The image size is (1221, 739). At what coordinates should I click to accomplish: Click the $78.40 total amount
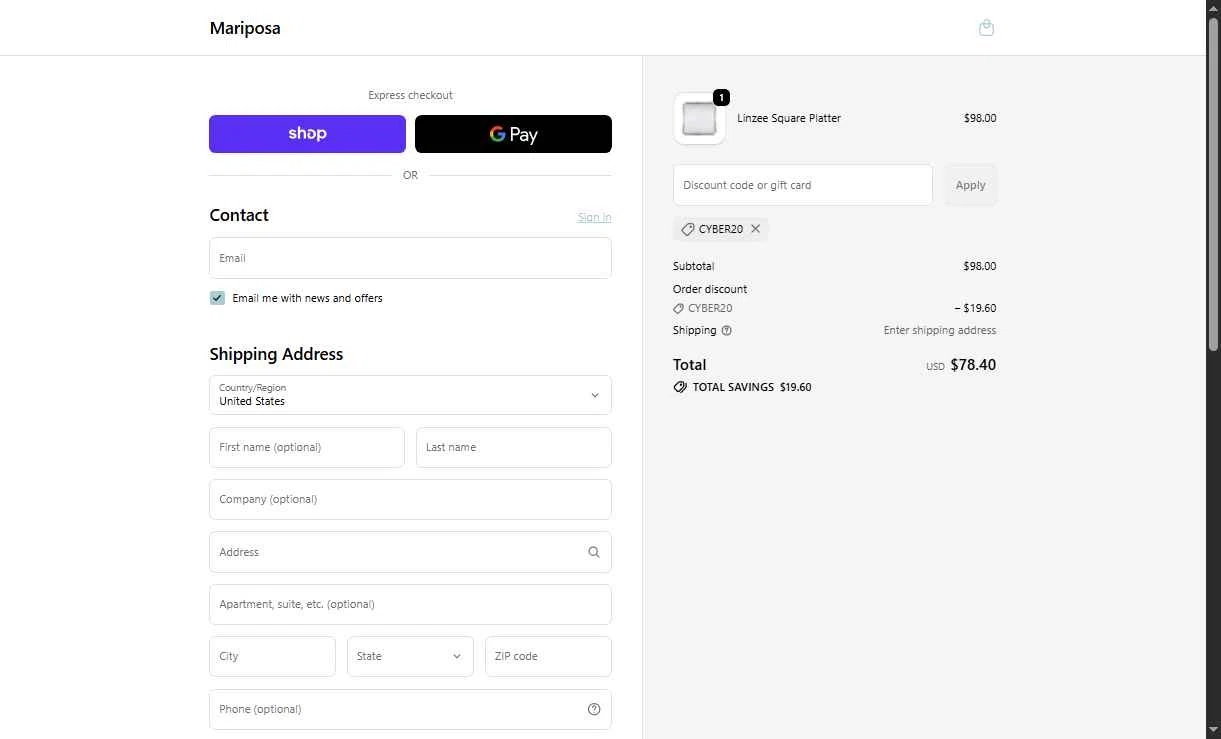(973, 365)
